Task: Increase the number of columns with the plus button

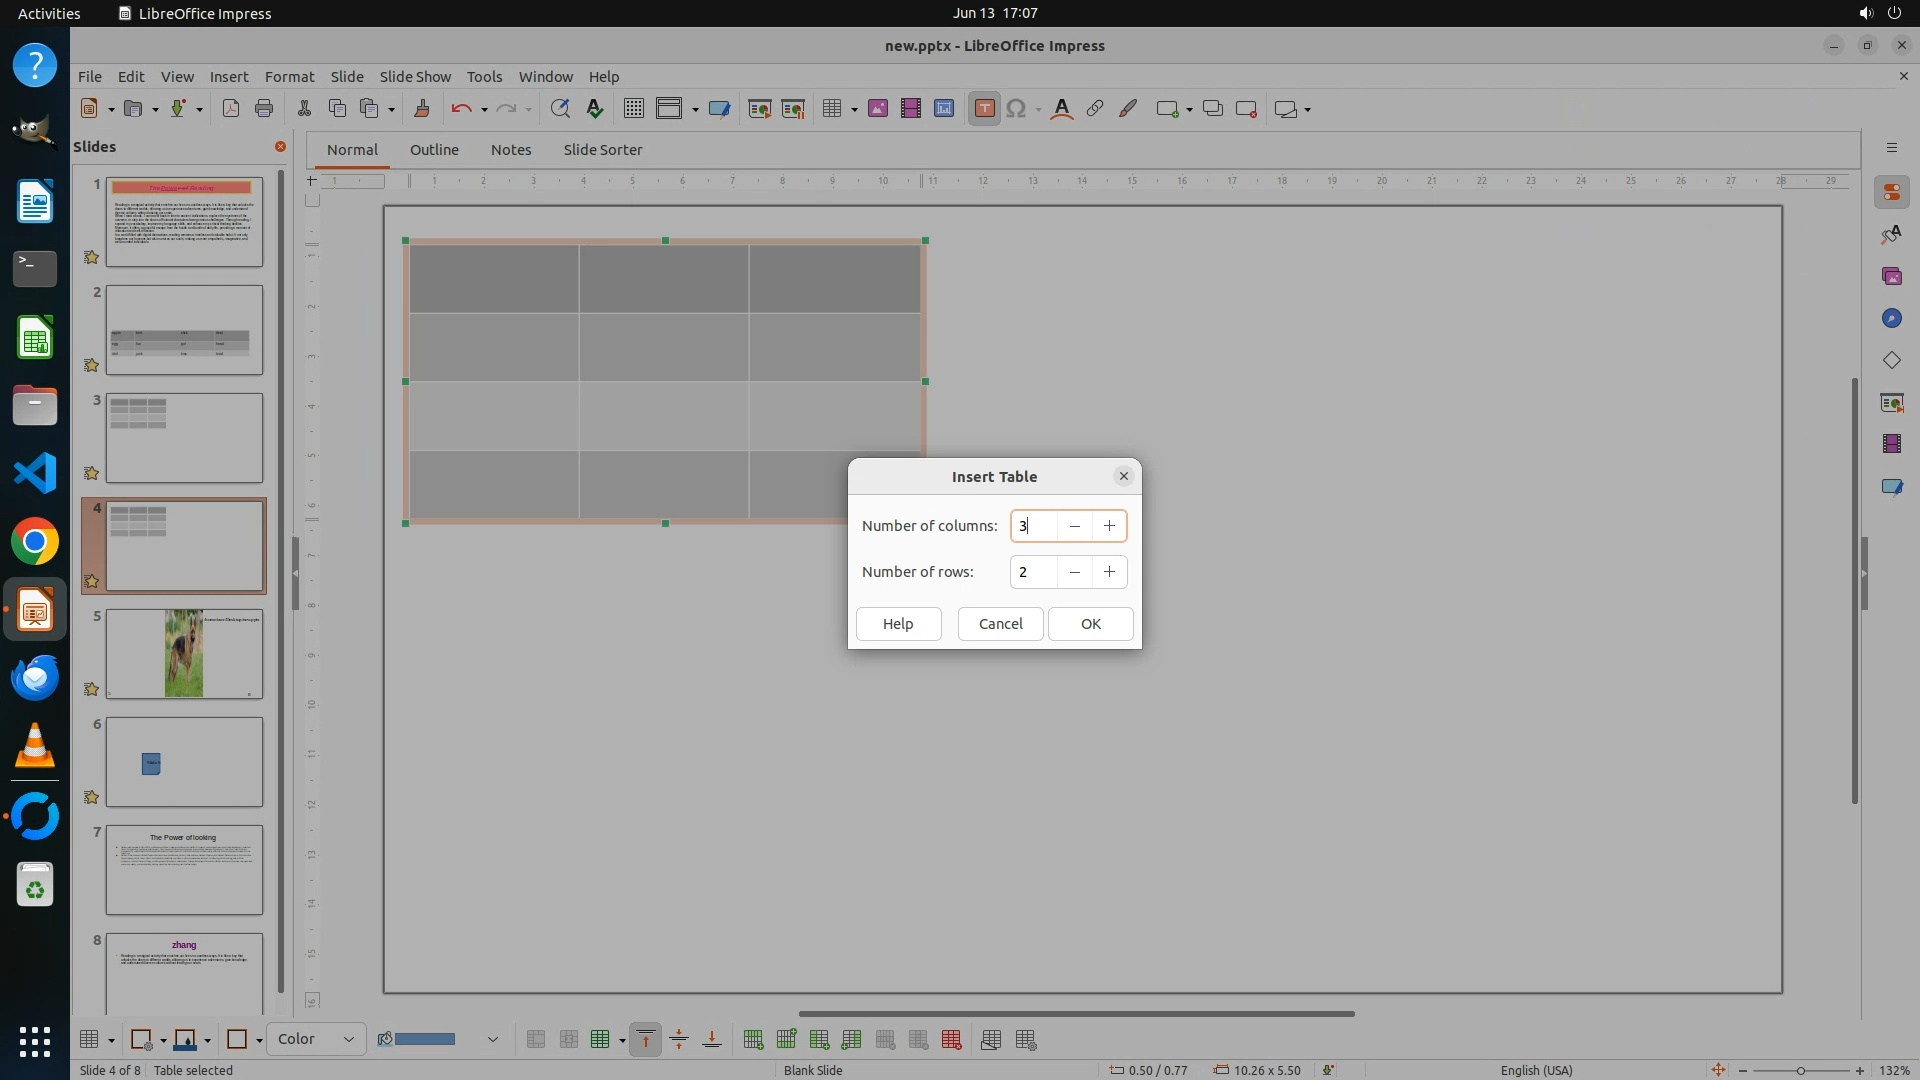Action: (1109, 526)
